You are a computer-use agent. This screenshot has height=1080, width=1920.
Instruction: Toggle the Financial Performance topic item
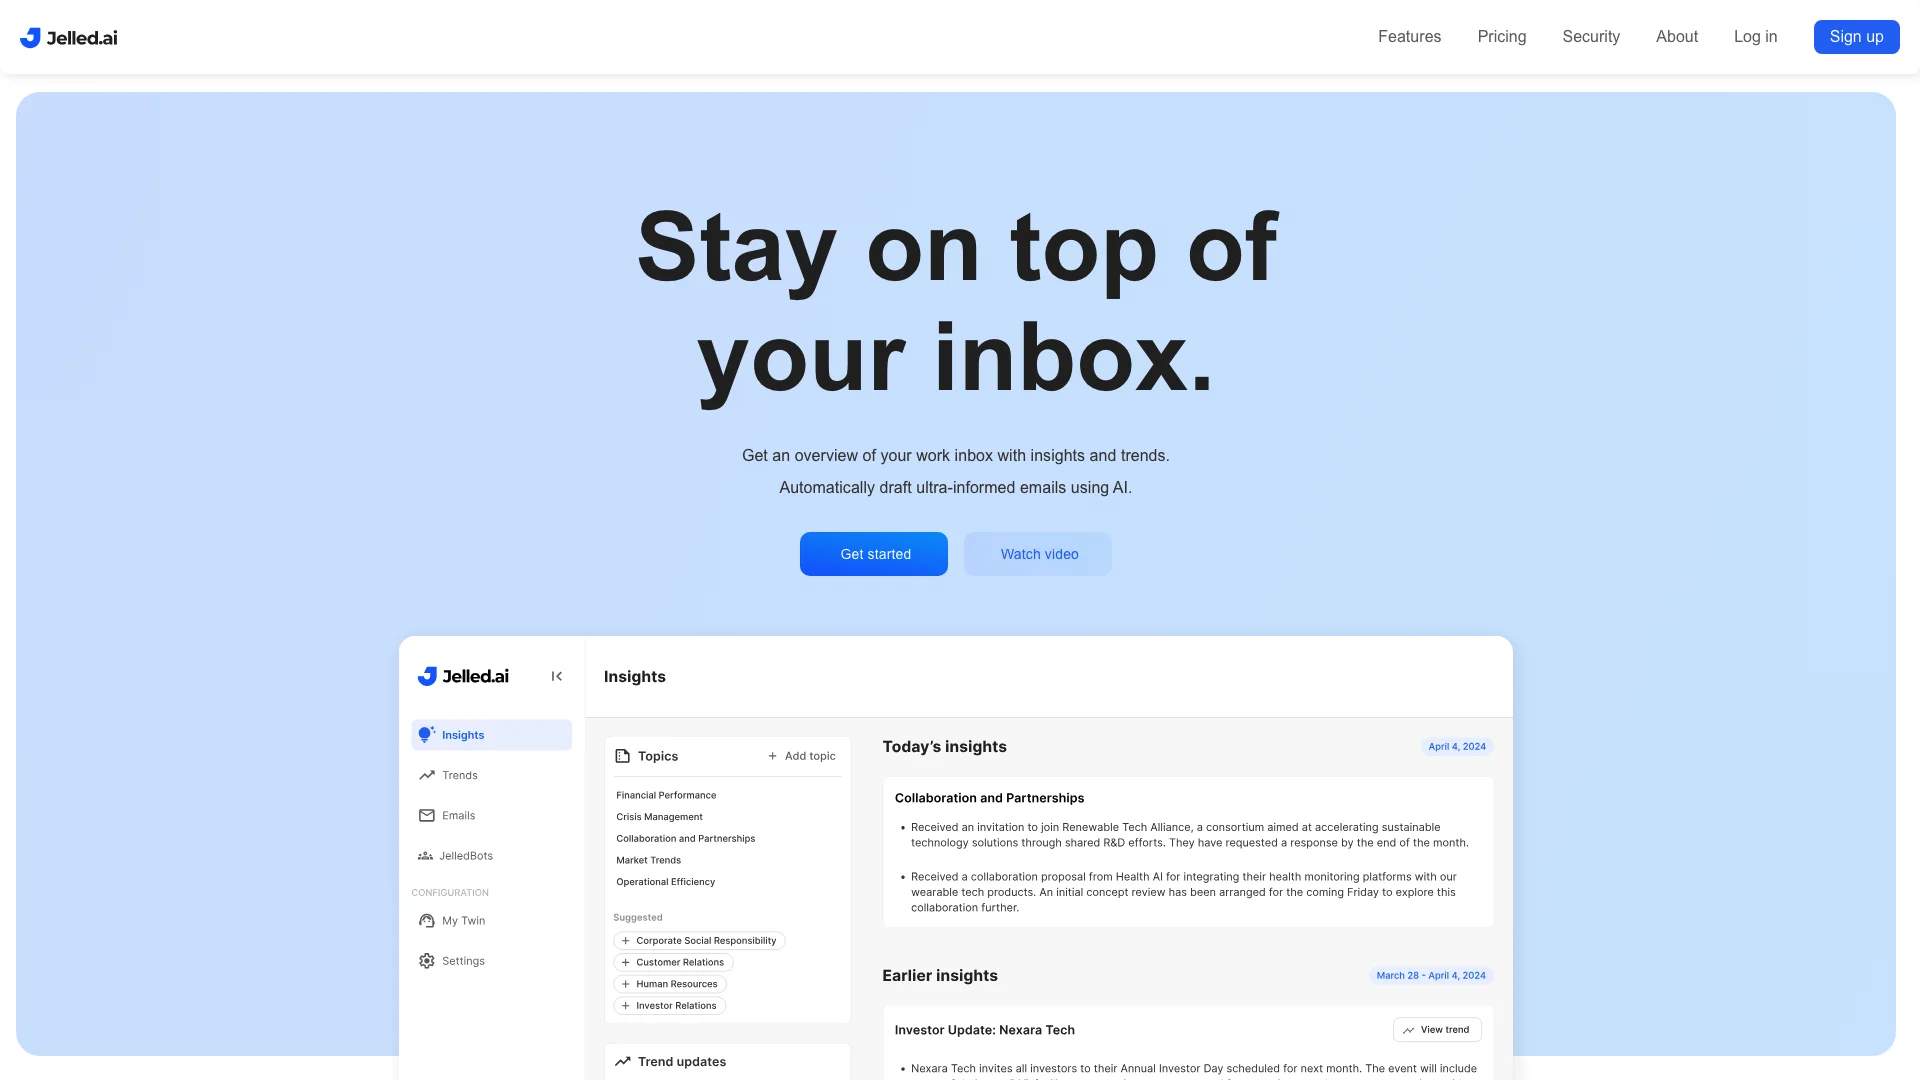[665, 794]
